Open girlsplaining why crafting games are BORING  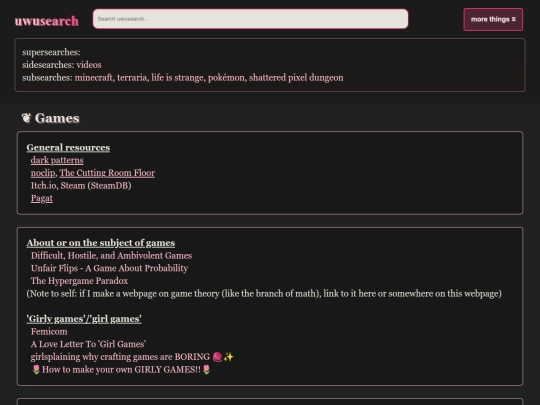(132, 357)
